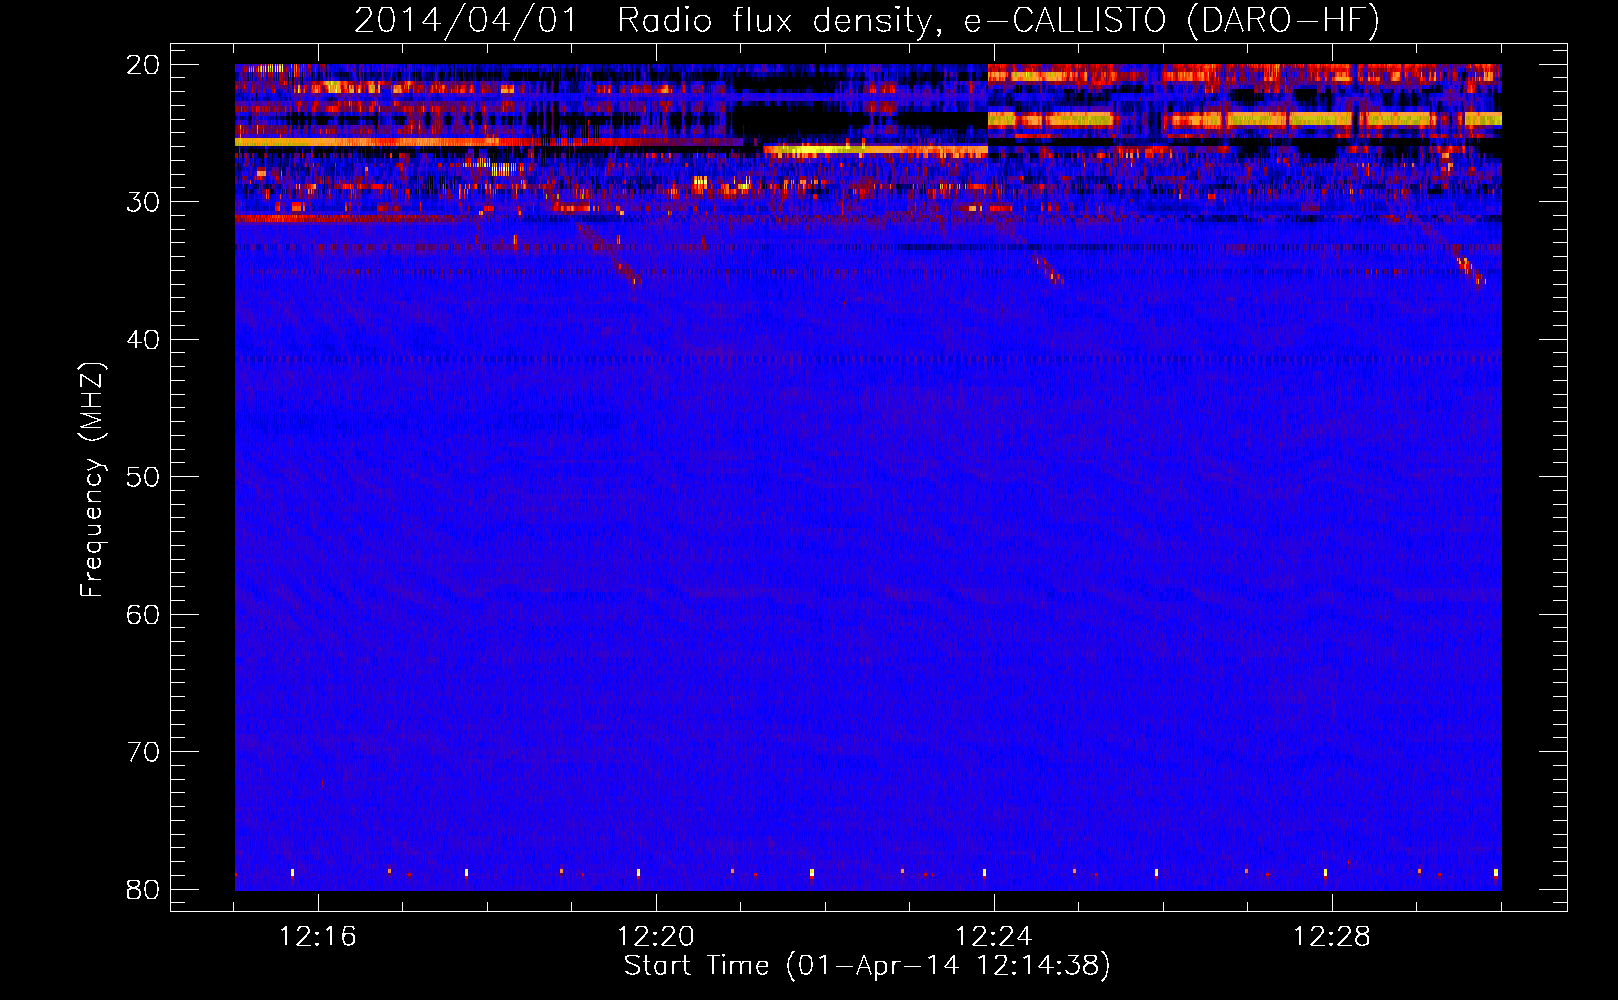The image size is (1618, 1000).
Task: Click the 12:24 time tick label
Action: click(994, 937)
